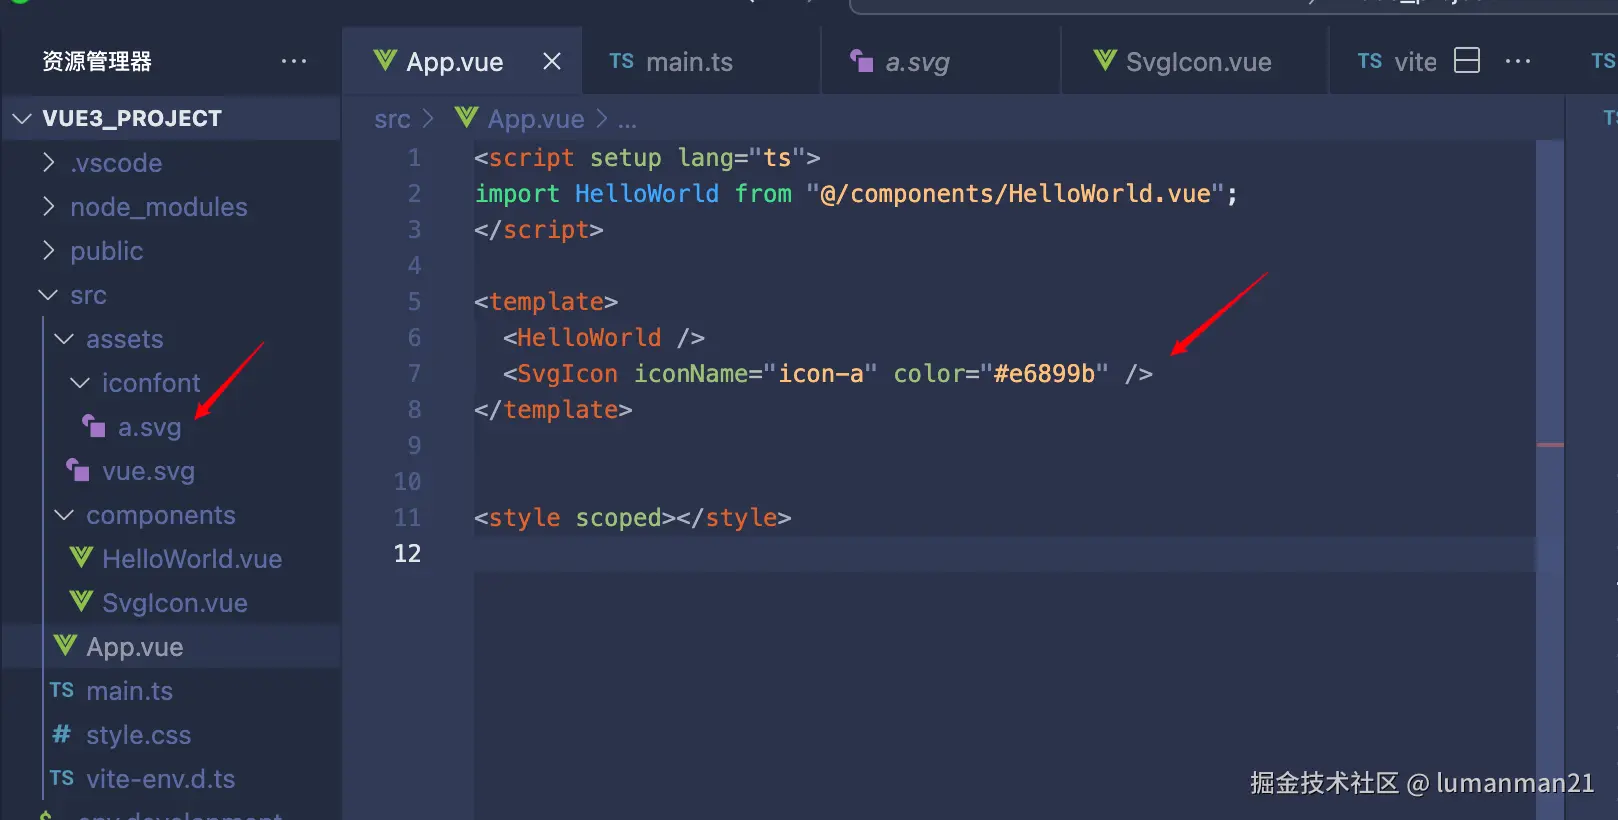Open the editor tabs more actions ellipsis
The height and width of the screenshot is (820, 1618).
(x=1517, y=61)
